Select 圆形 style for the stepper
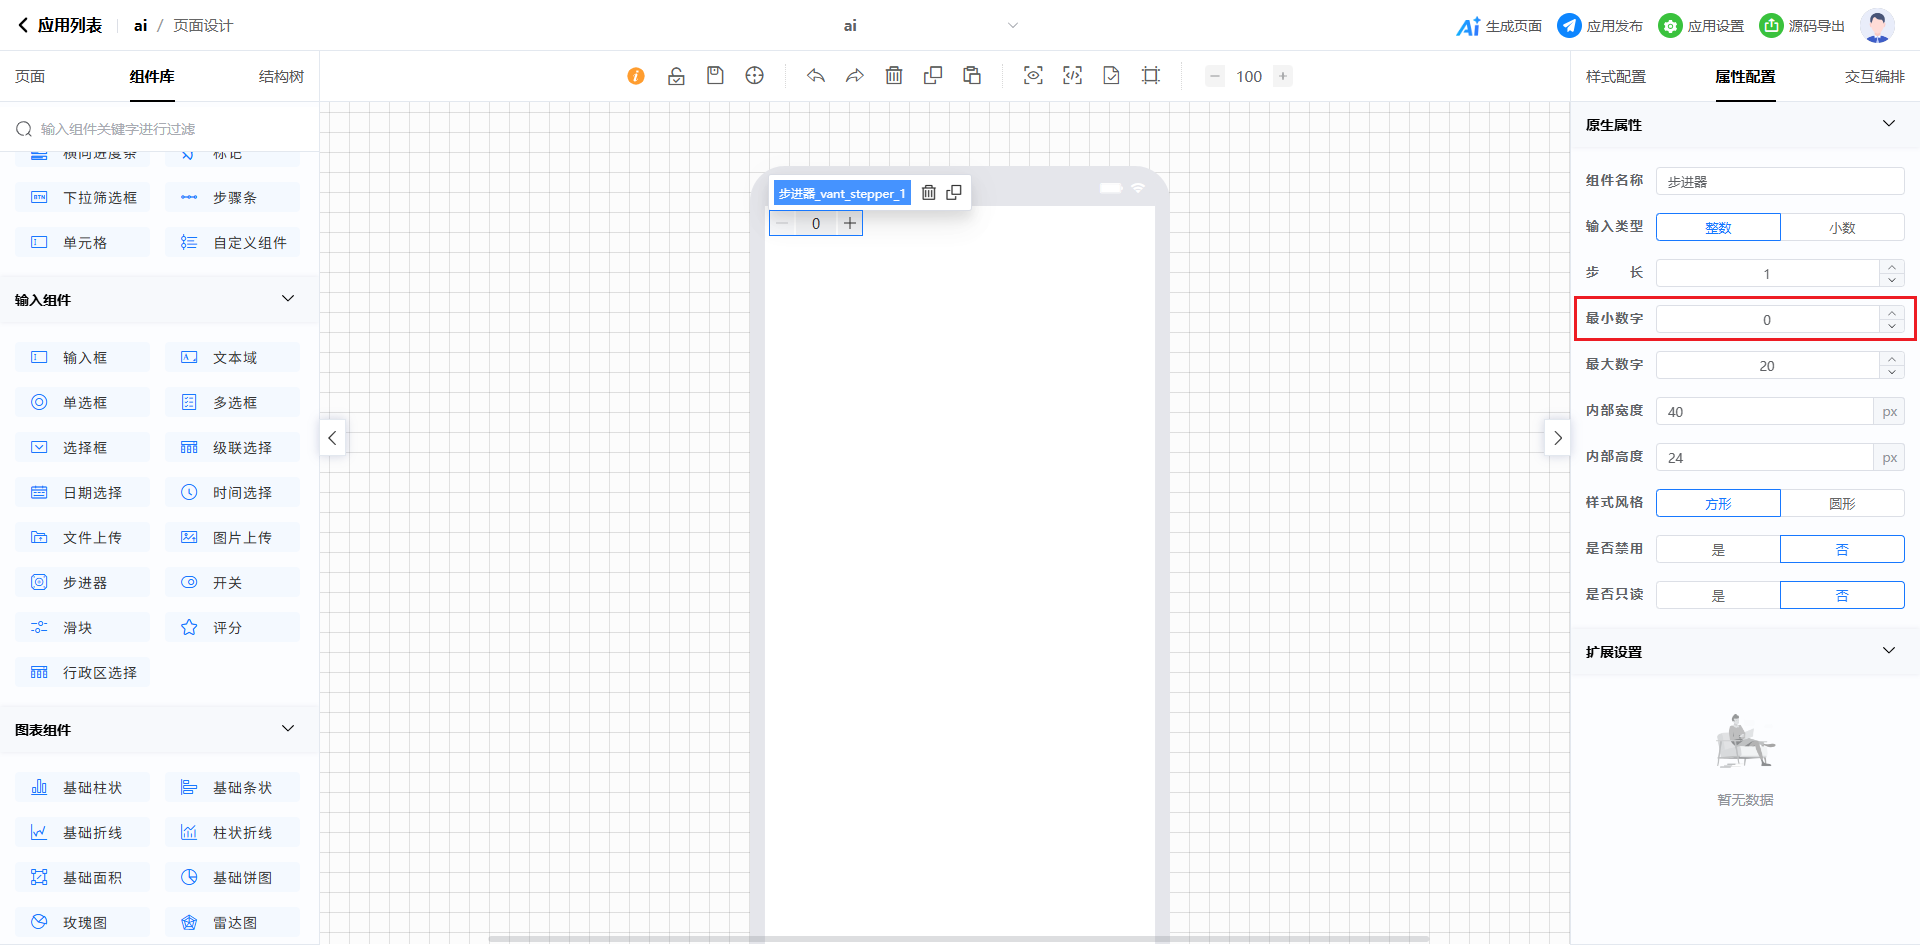Image resolution: width=1920 pixels, height=945 pixels. [x=1842, y=504]
